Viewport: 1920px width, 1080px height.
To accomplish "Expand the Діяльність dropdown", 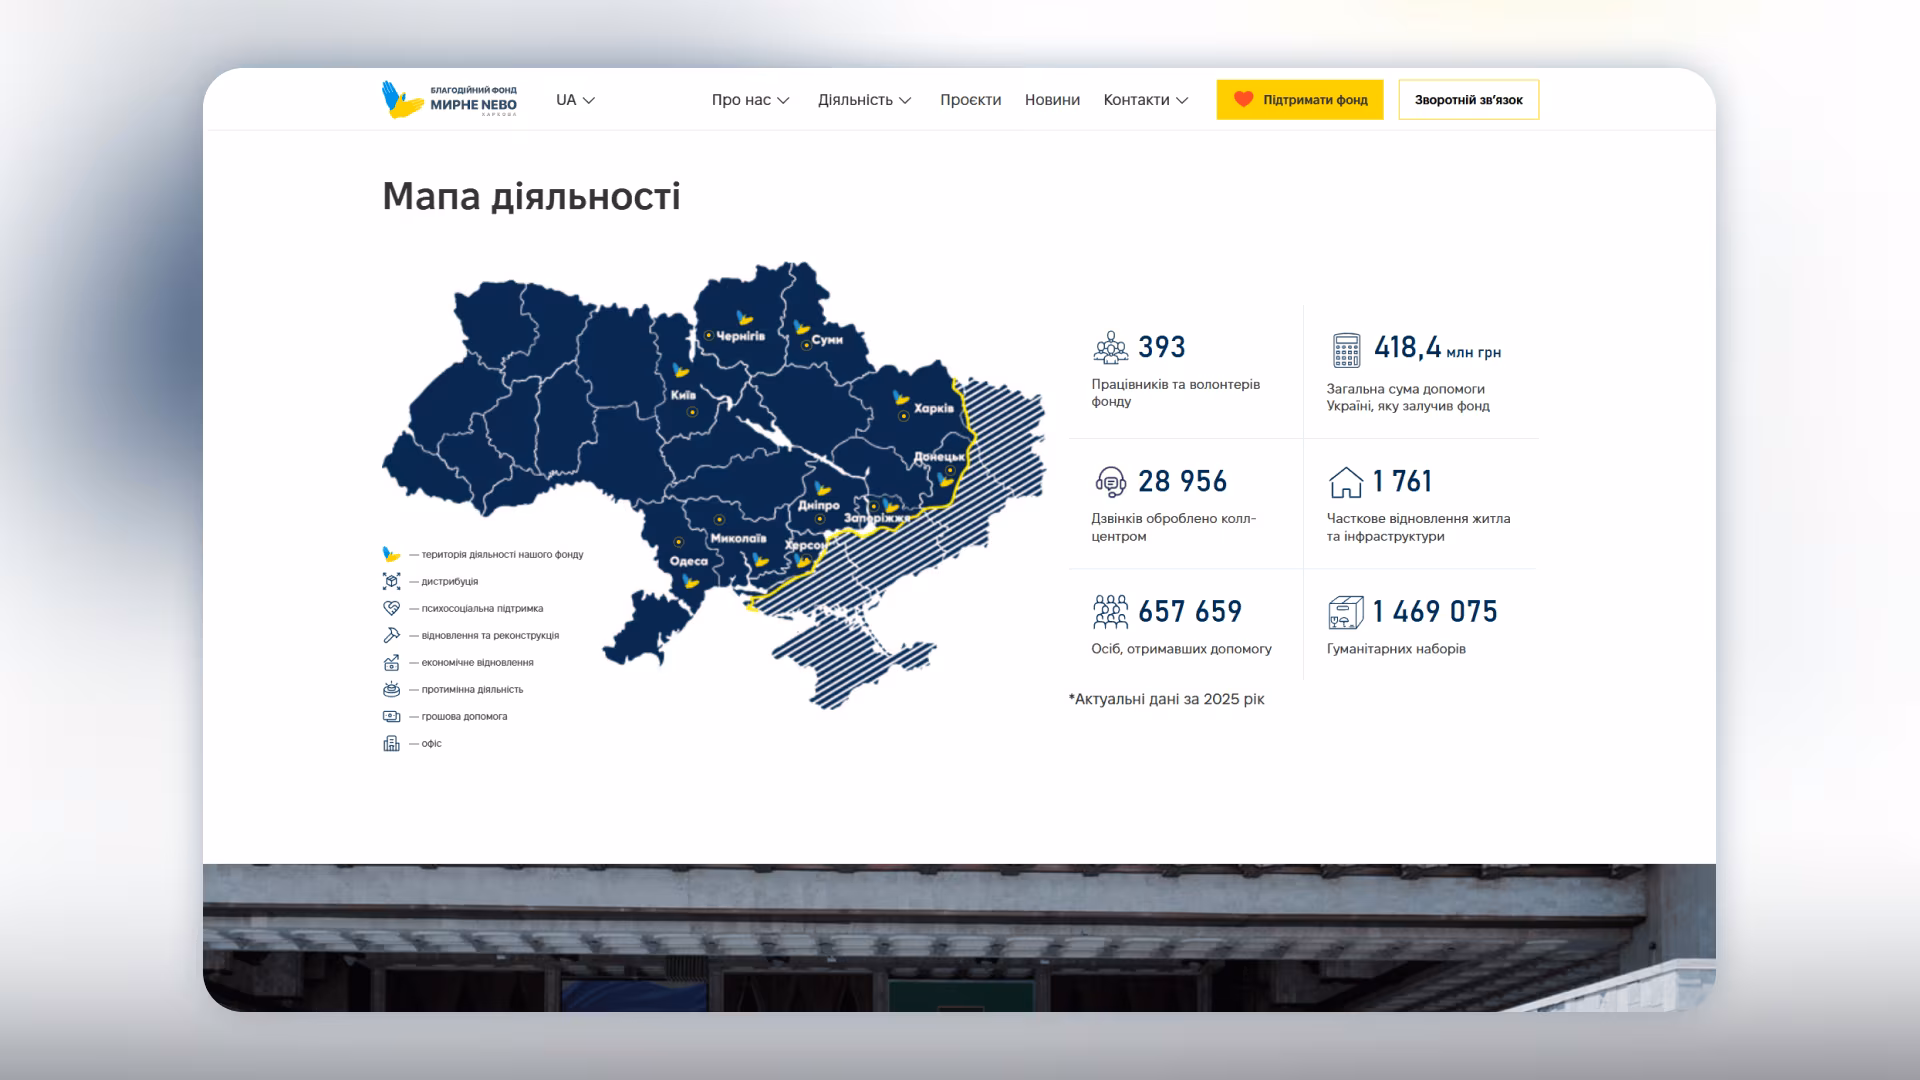I will pos(864,100).
